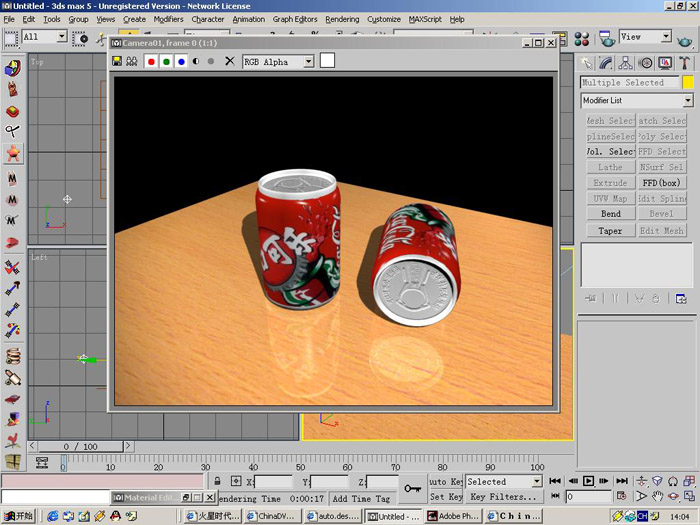Click the Vol. Select modifier button
This screenshot has width=700, height=525.
(611, 152)
